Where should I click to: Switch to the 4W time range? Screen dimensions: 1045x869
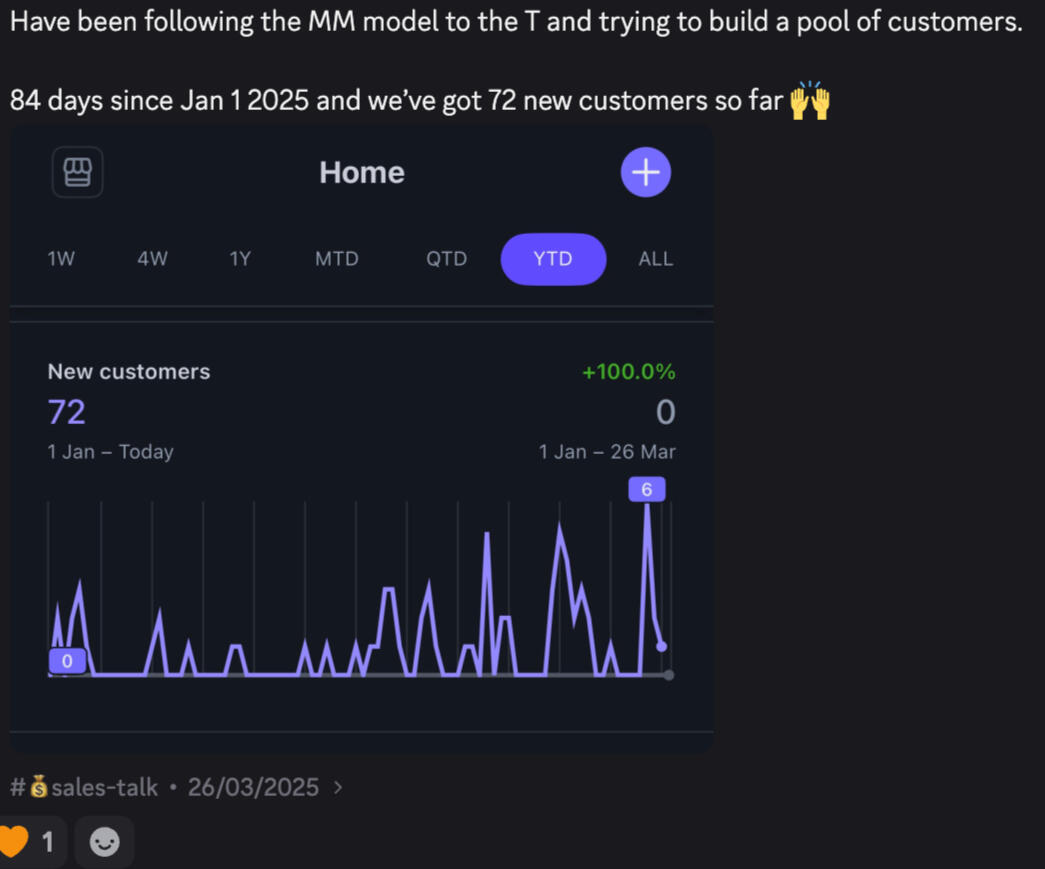[152, 259]
